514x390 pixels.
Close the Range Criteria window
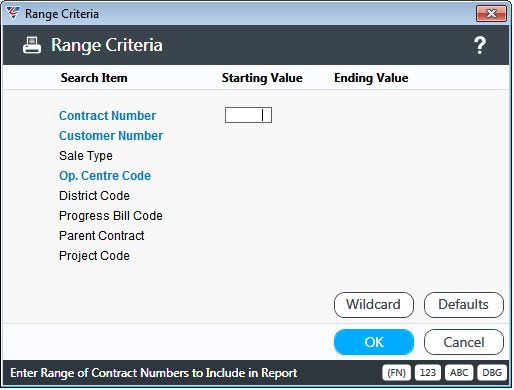pos(491,14)
